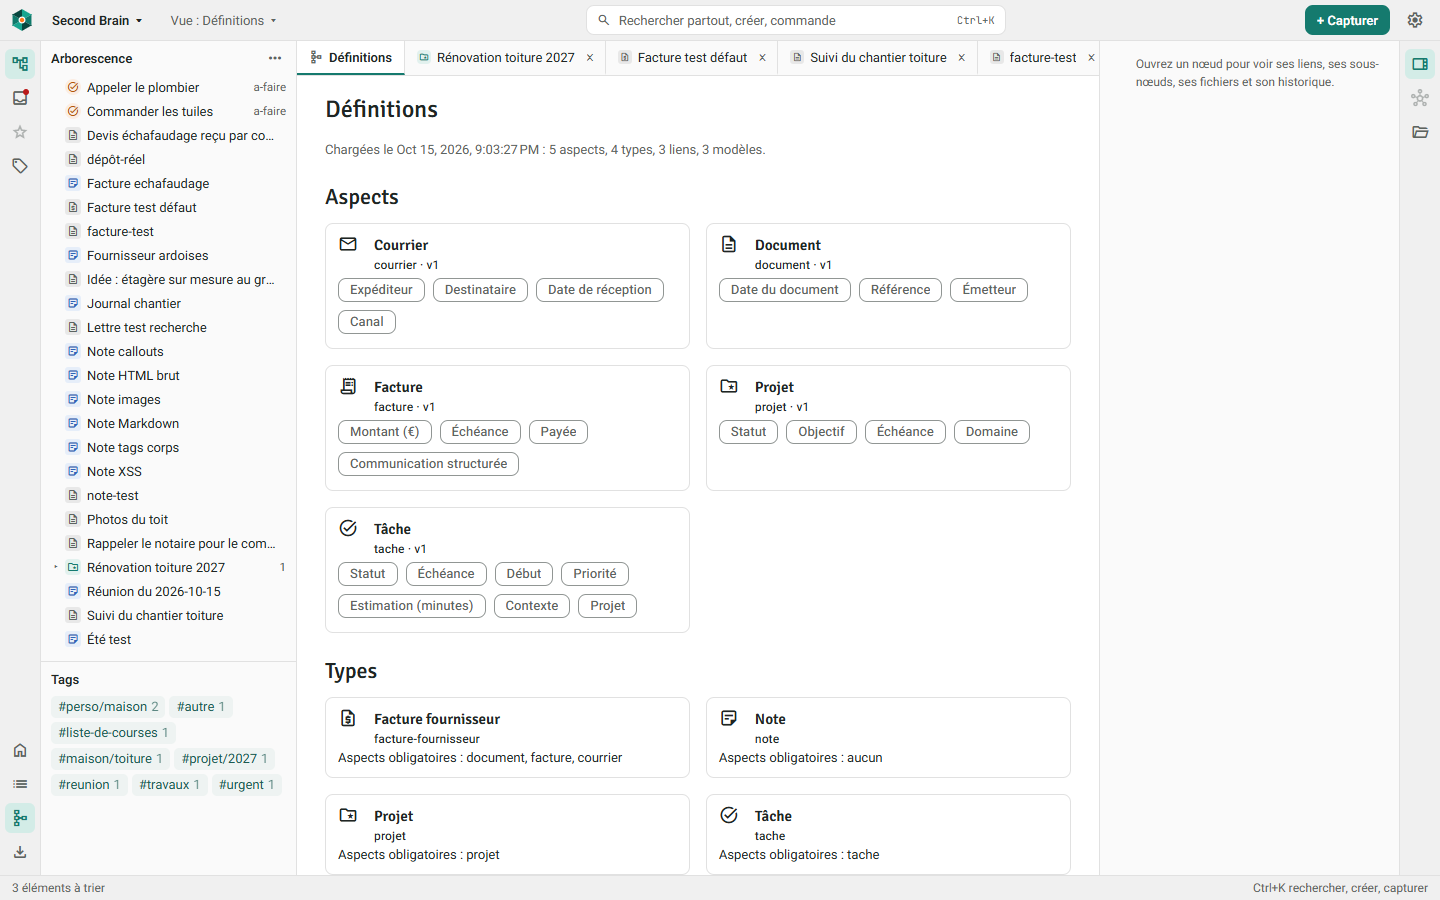Click the search everywhere input field
Image resolution: width=1440 pixels, height=900 pixels.
(x=796, y=20)
